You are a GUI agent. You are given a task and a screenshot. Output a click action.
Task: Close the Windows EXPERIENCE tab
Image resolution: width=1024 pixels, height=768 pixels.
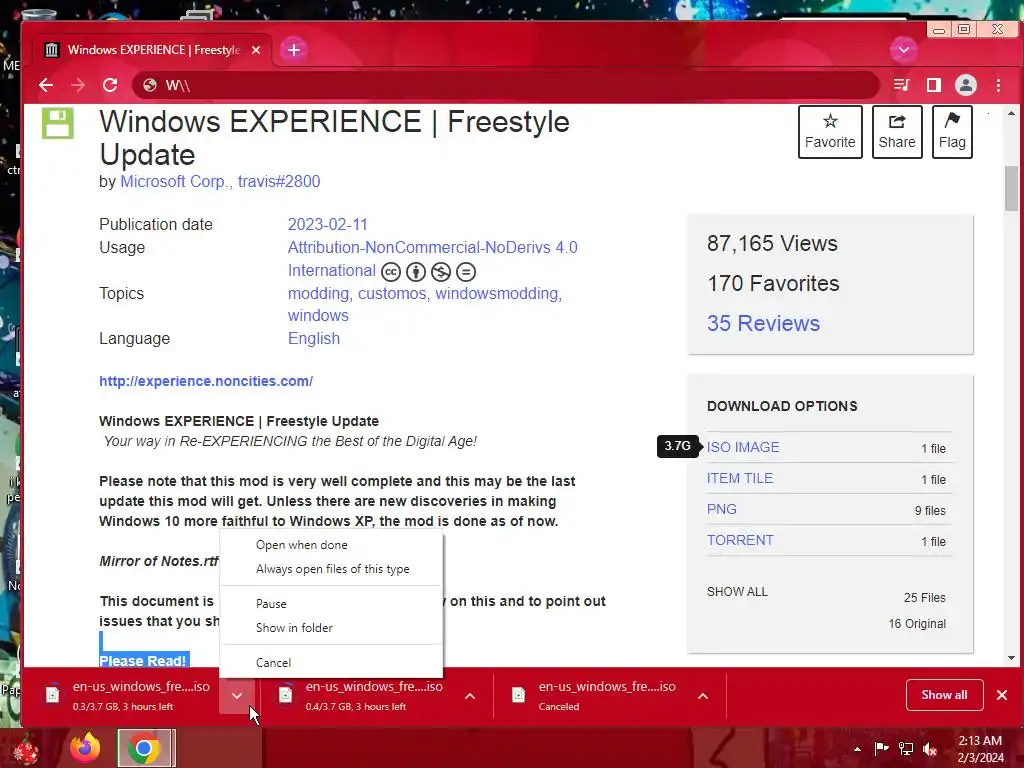pos(256,50)
